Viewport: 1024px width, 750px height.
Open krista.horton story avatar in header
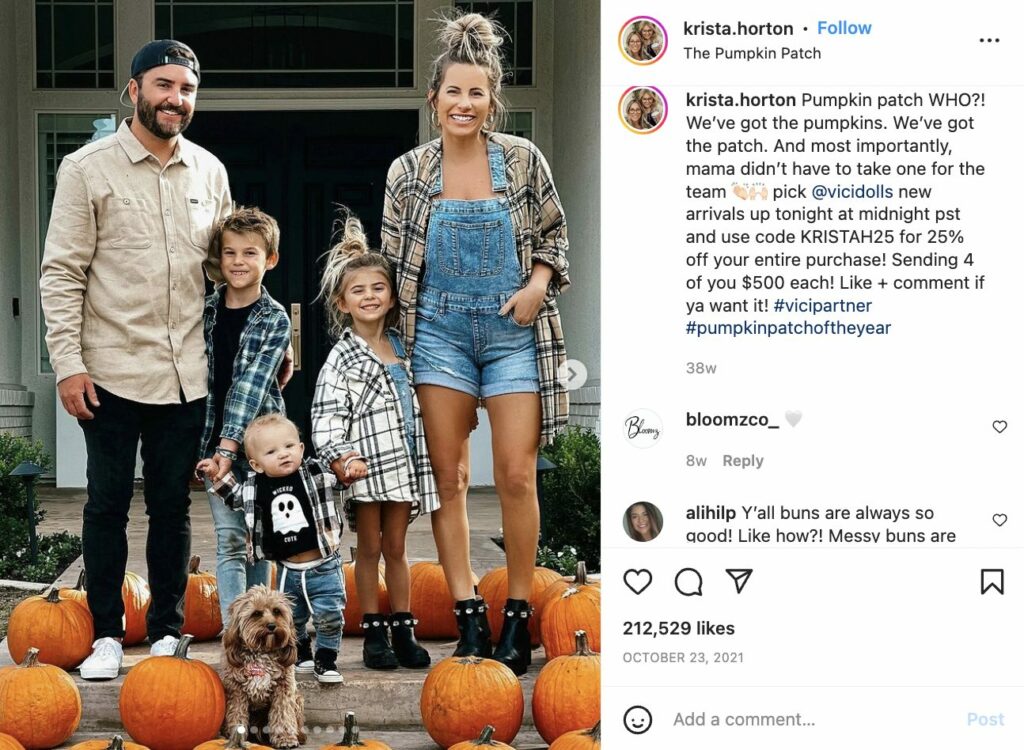click(x=643, y=41)
